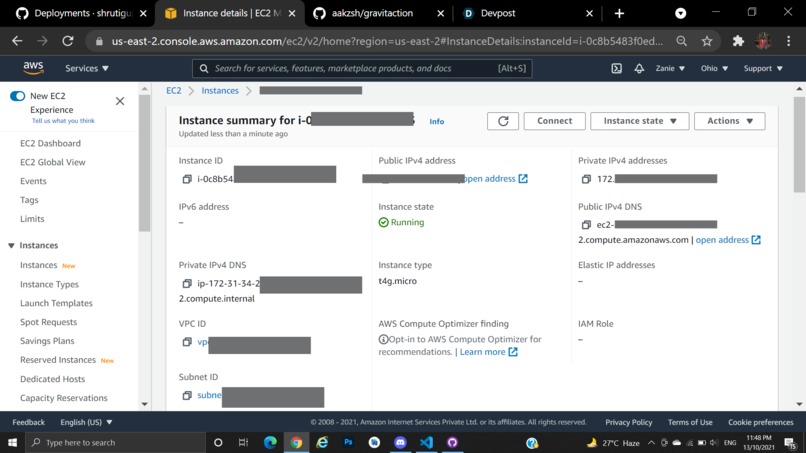Image resolution: width=806 pixels, height=453 pixels.
Task: Open AWS CloudShell icon in header
Action: point(616,68)
